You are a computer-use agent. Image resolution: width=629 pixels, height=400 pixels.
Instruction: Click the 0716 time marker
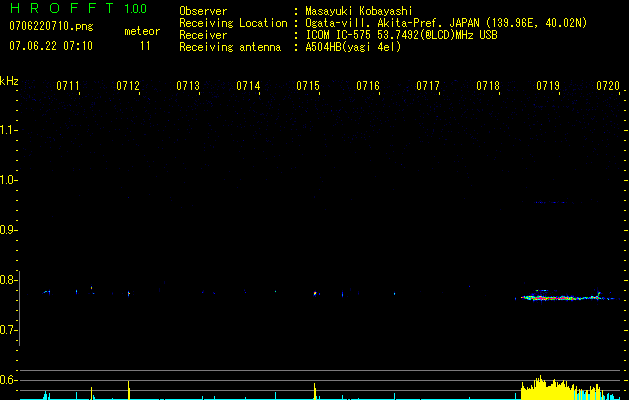coord(368,86)
